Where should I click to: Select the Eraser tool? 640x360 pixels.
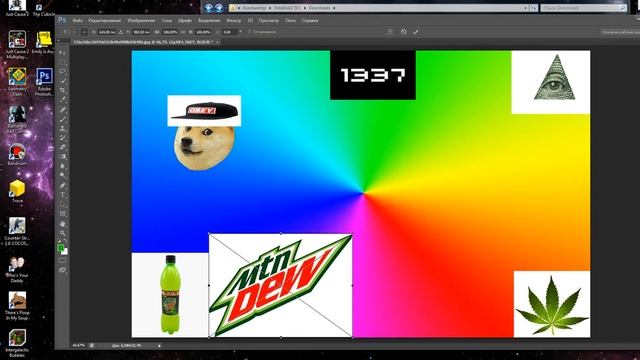[62, 147]
